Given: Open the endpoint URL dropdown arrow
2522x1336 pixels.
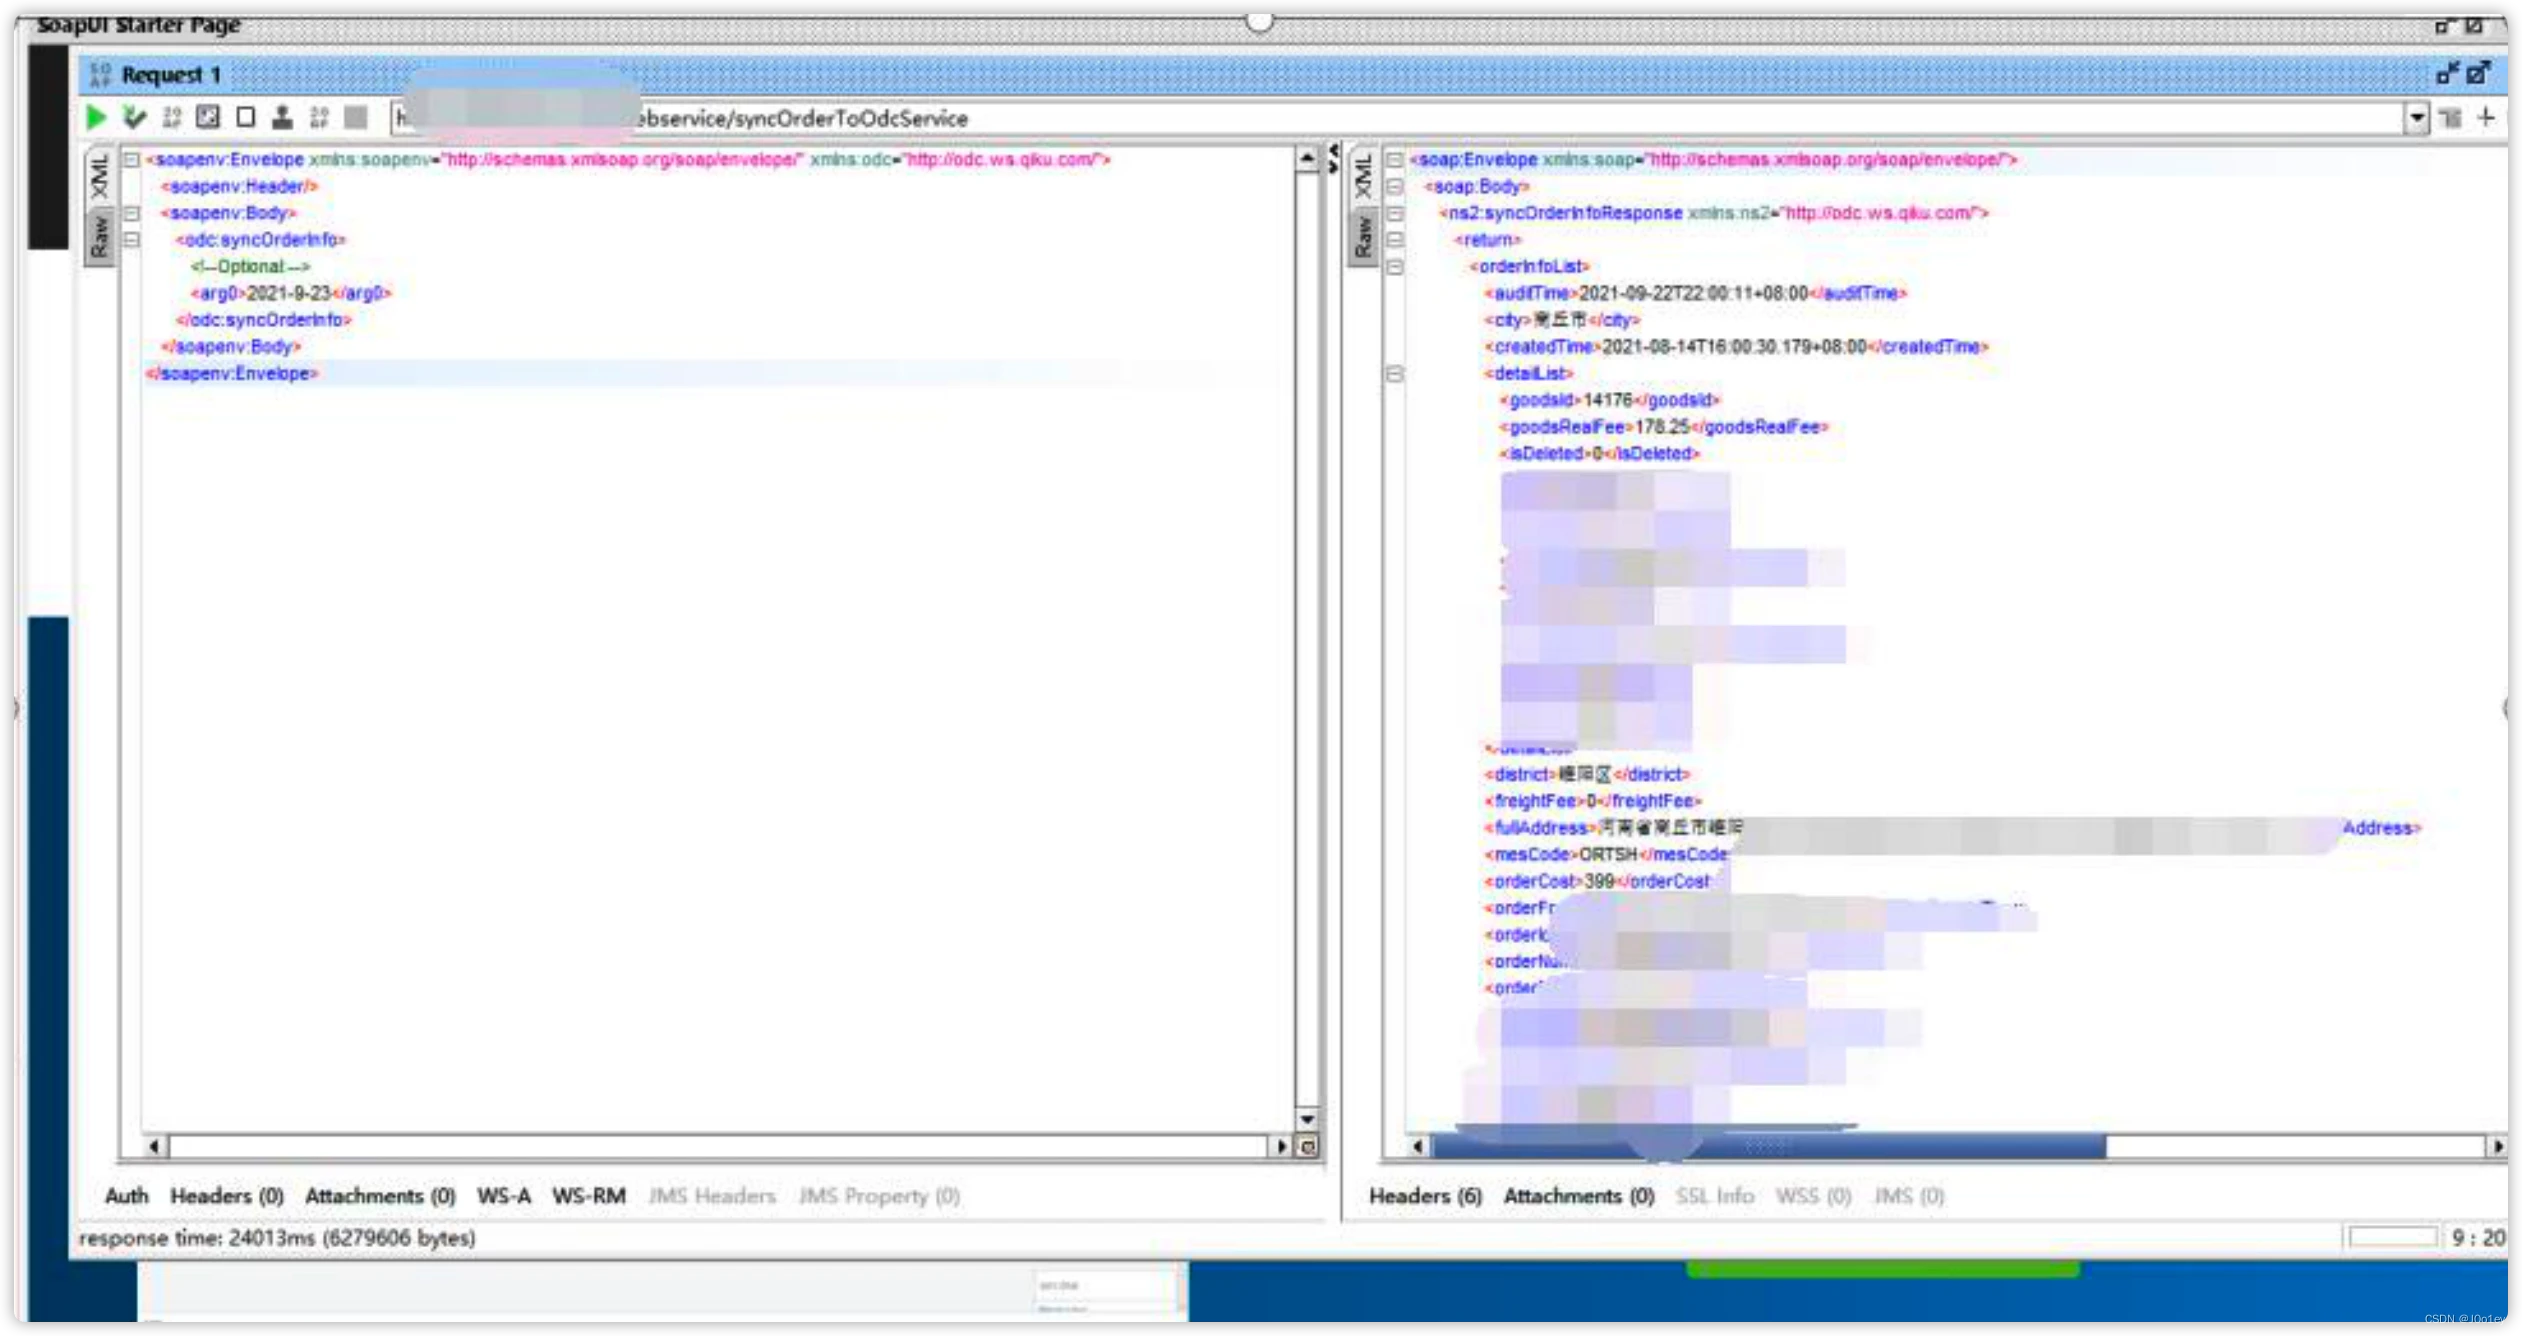Looking at the screenshot, I should click(x=2416, y=118).
